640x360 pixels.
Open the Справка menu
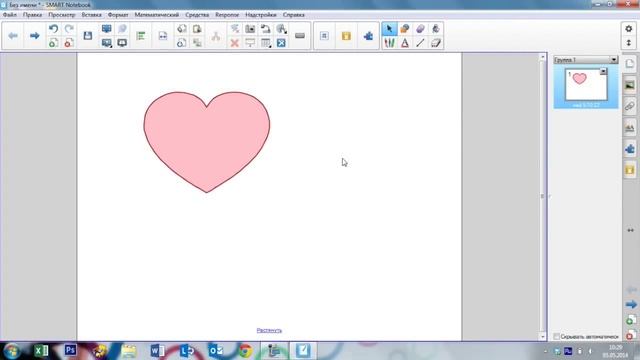click(293, 15)
